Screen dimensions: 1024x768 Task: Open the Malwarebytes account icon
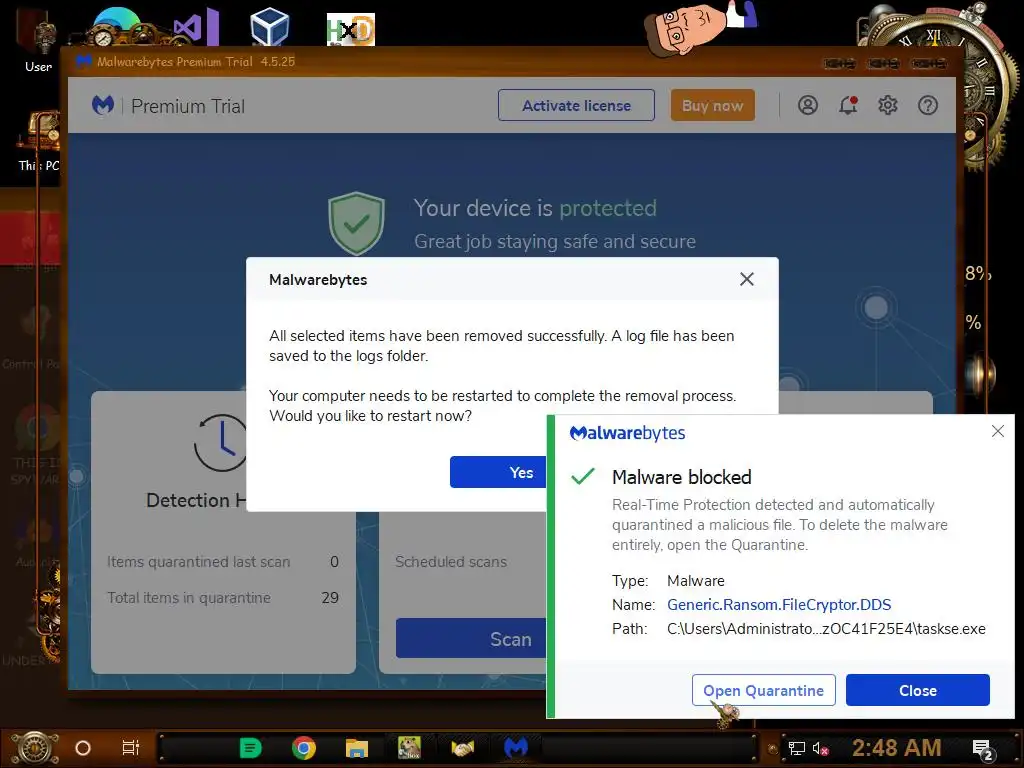(x=808, y=105)
